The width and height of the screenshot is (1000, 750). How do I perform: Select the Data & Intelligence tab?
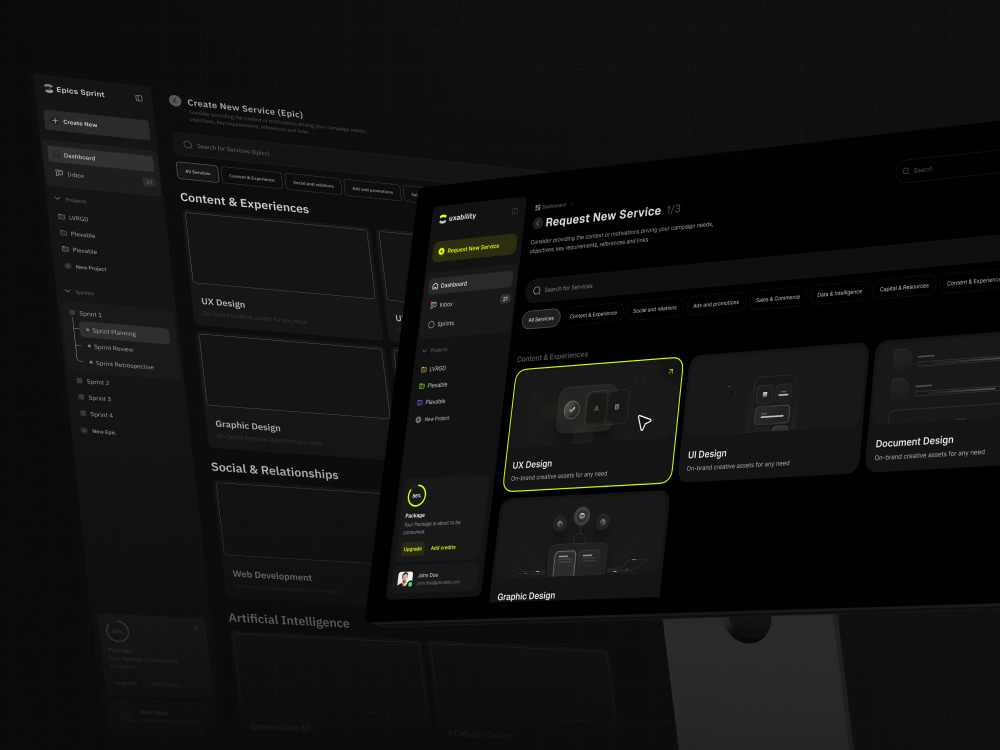click(x=839, y=293)
